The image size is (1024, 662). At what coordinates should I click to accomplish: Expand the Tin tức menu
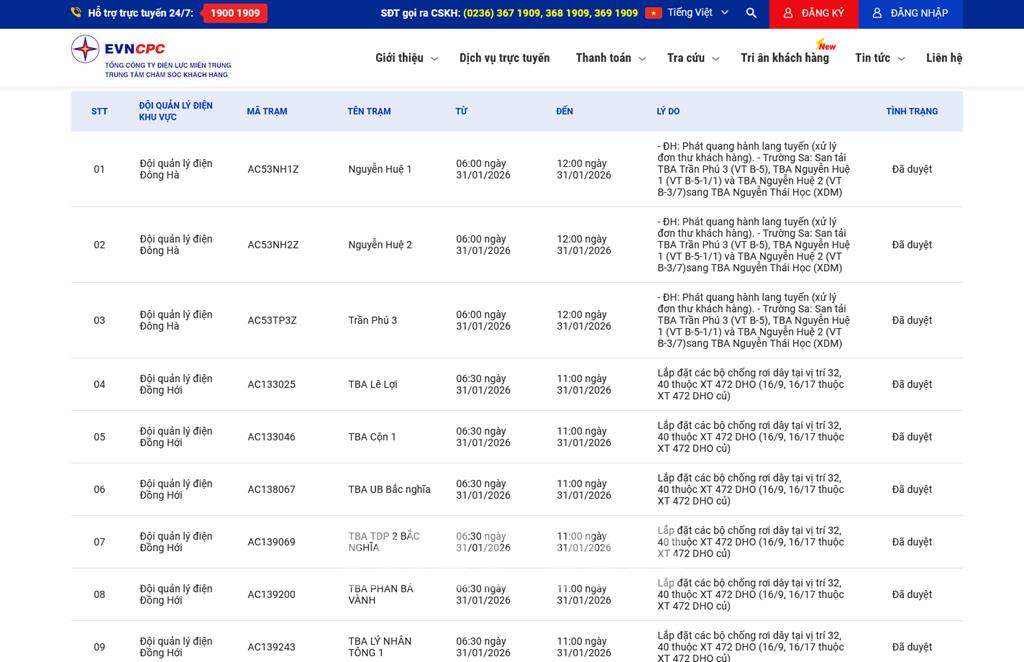(x=879, y=58)
